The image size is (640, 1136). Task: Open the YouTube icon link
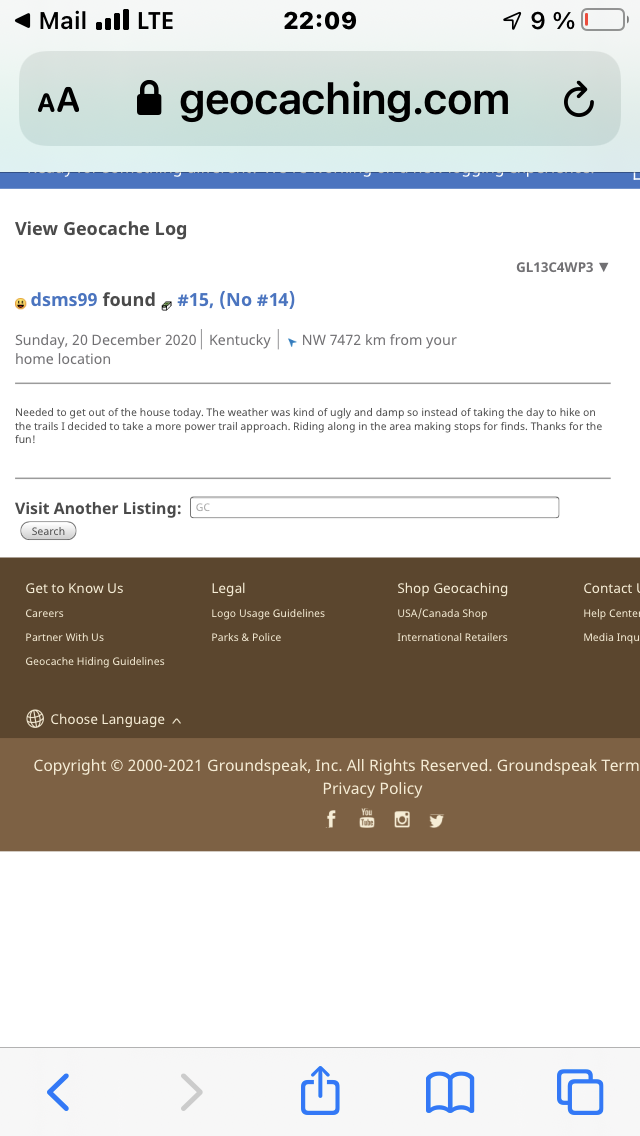pos(367,818)
